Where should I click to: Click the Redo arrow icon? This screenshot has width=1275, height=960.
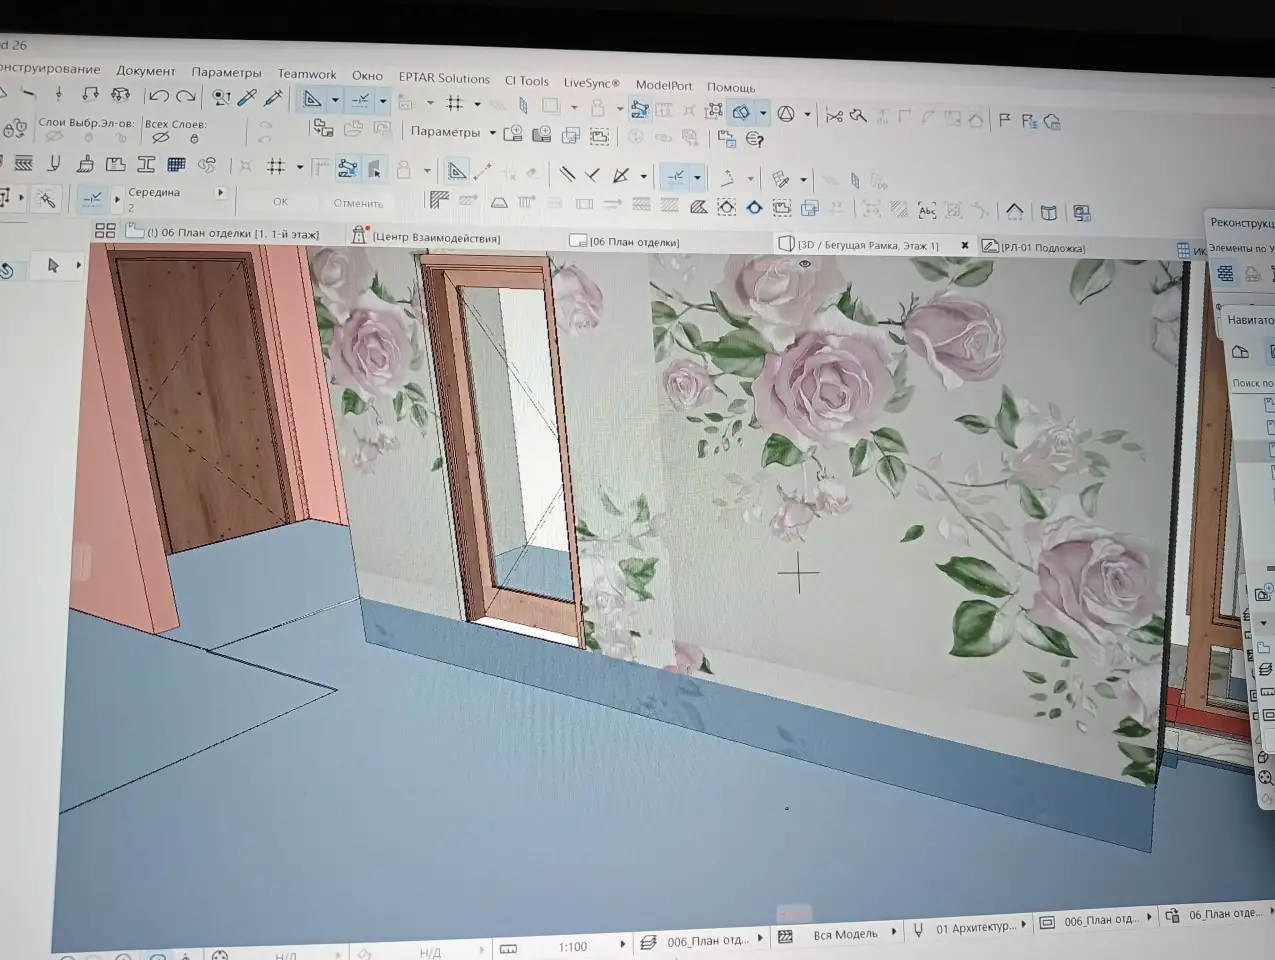click(x=186, y=96)
